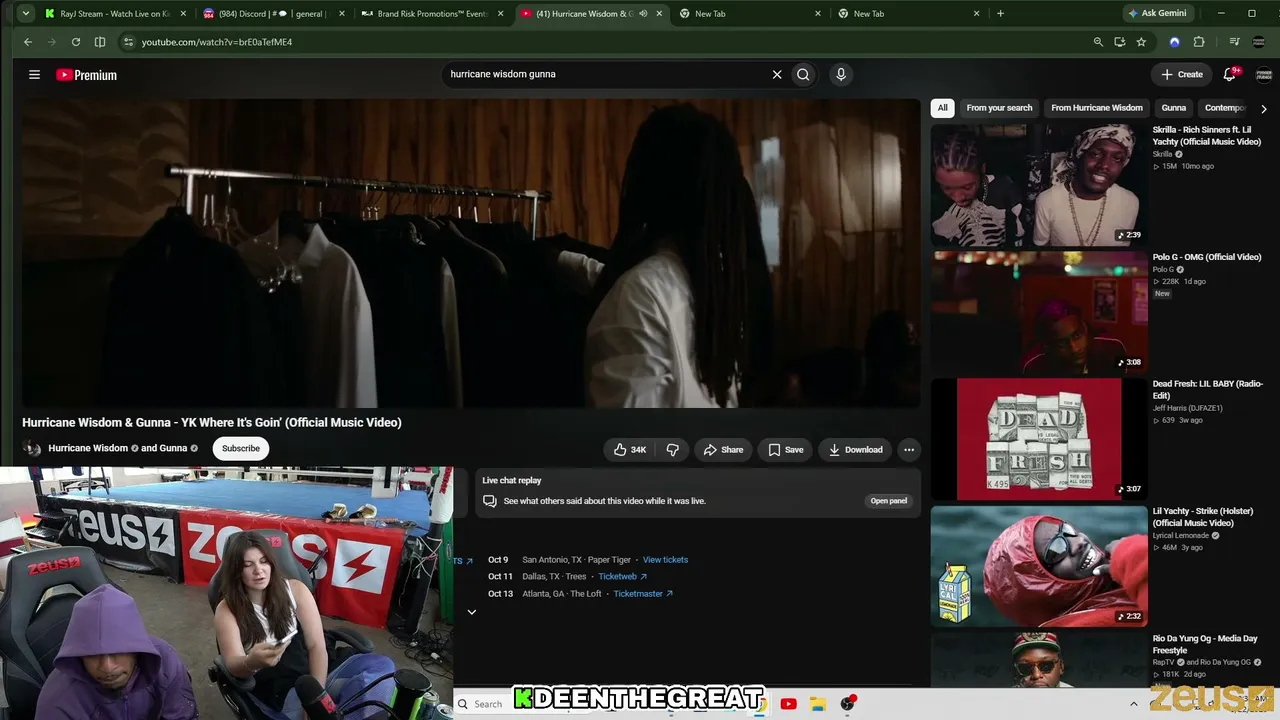Open Dead Fresh LIL BABY thumbnail
The height and width of the screenshot is (720, 1280).
[x=1038, y=439]
